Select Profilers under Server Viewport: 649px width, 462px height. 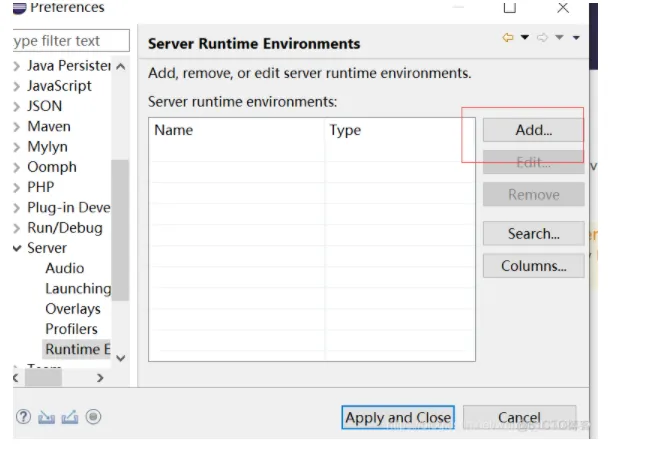click(71, 329)
